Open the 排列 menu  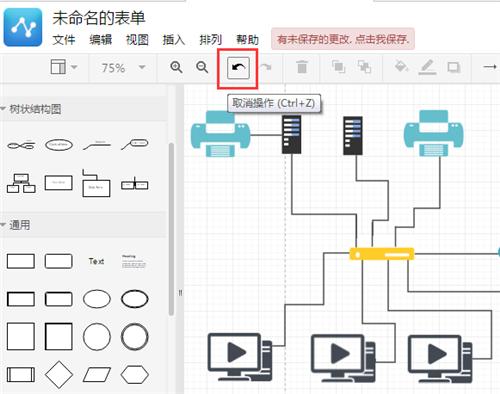coord(210,40)
